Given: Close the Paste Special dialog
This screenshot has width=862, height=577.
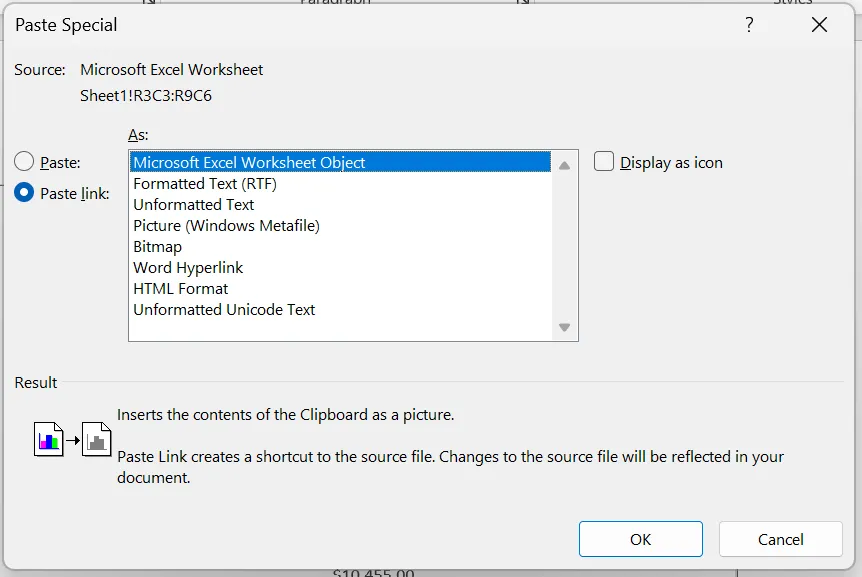Looking at the screenshot, I should click(x=819, y=25).
